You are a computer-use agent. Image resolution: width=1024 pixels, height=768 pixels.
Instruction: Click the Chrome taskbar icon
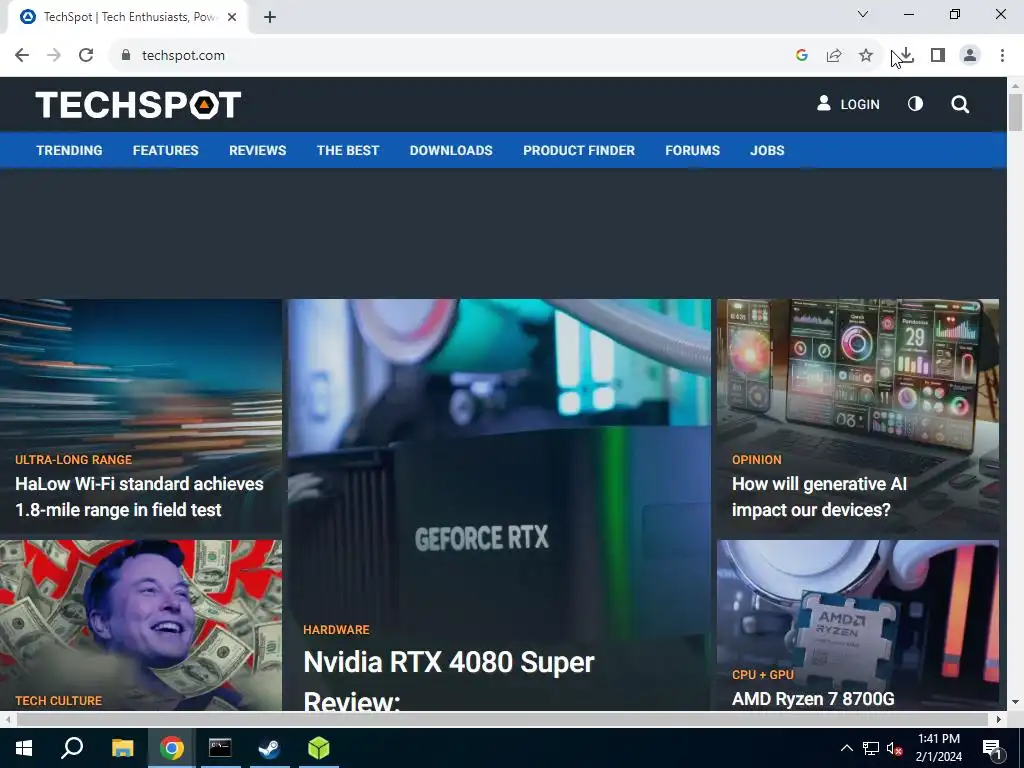(172, 748)
